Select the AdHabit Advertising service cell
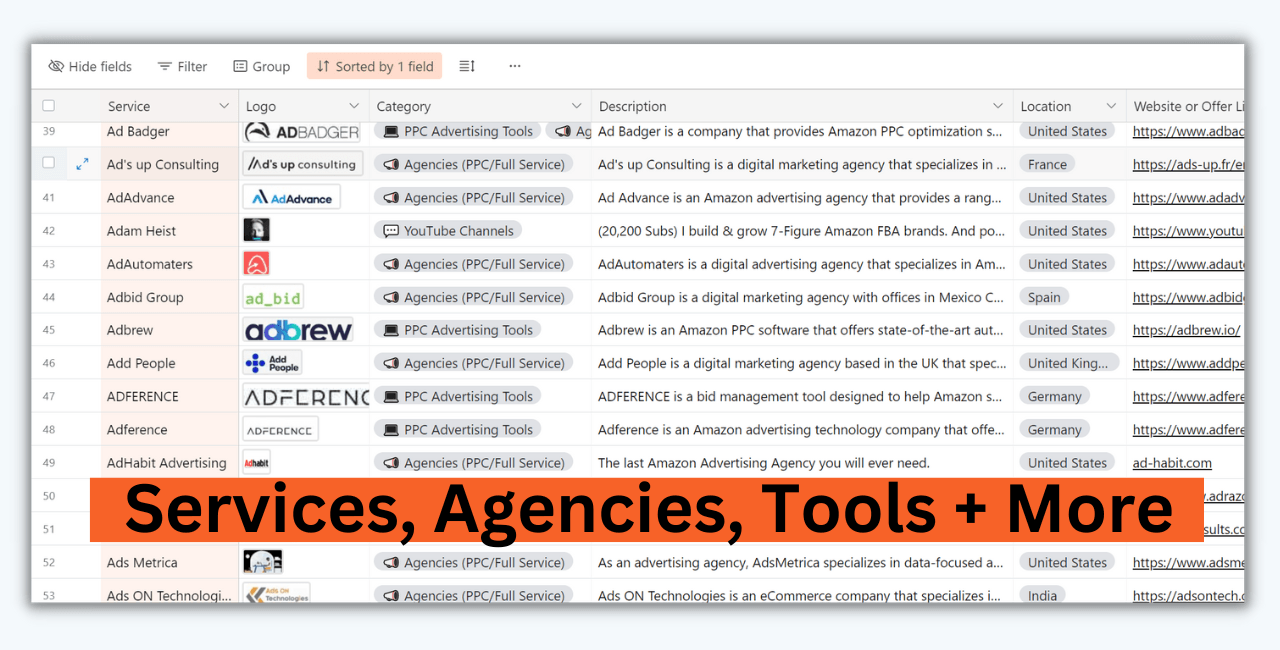 [x=170, y=463]
